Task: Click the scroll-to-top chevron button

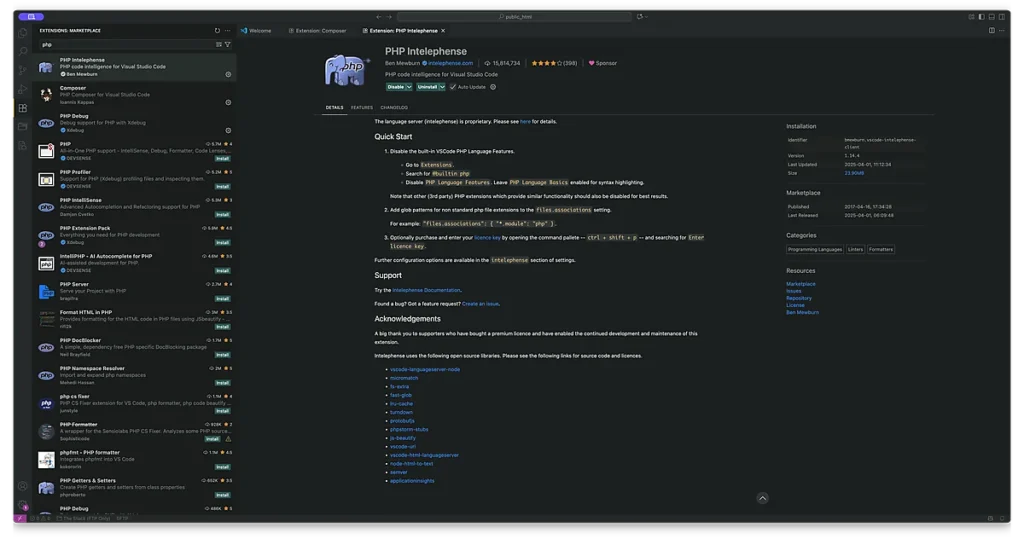Action: [762, 498]
